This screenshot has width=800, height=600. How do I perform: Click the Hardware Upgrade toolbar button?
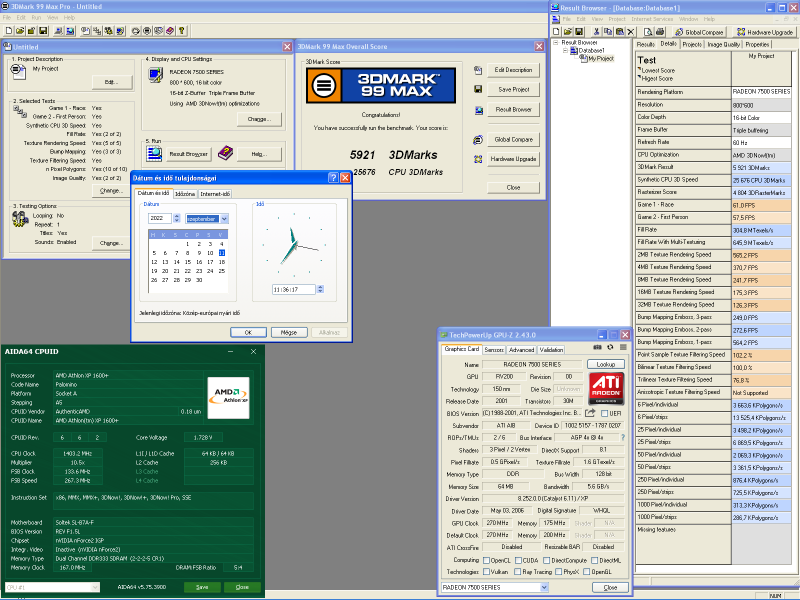coord(764,32)
